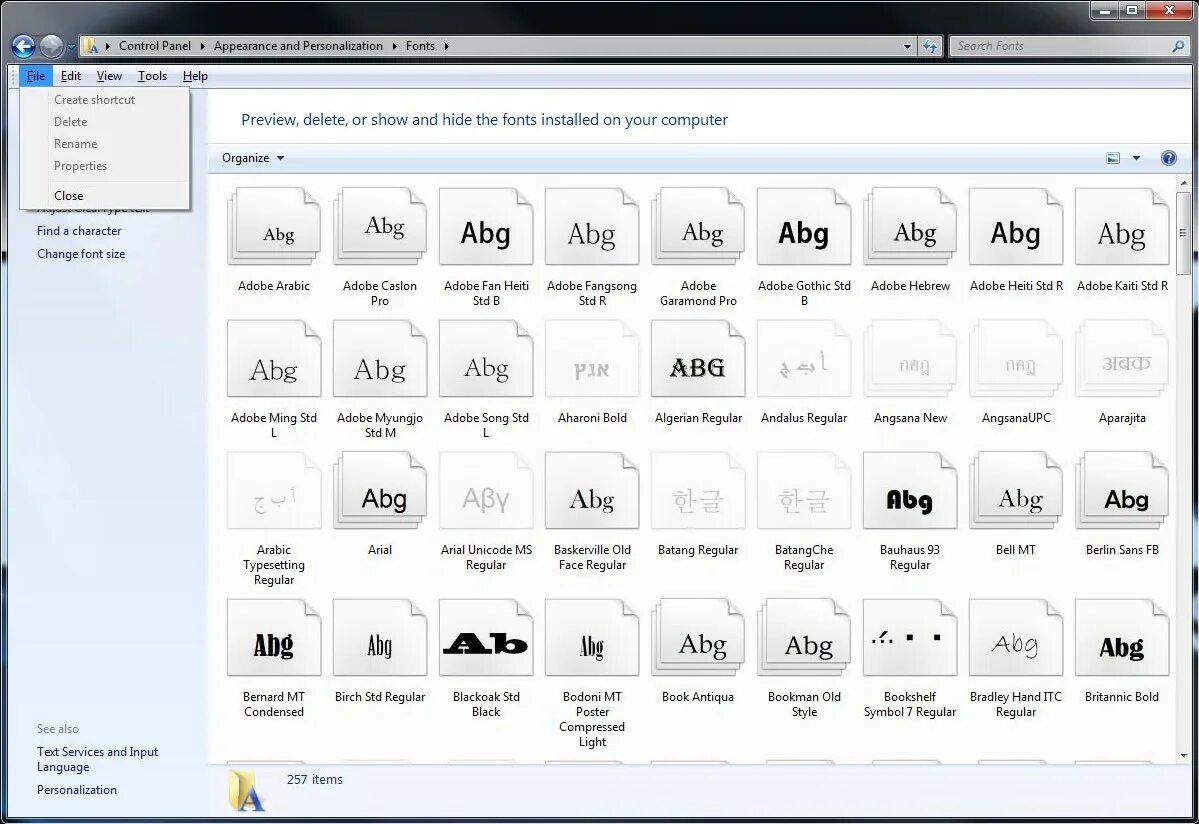Expand the Control Panel breadcrumb arrow
This screenshot has width=1199, height=824.
[x=203, y=46]
